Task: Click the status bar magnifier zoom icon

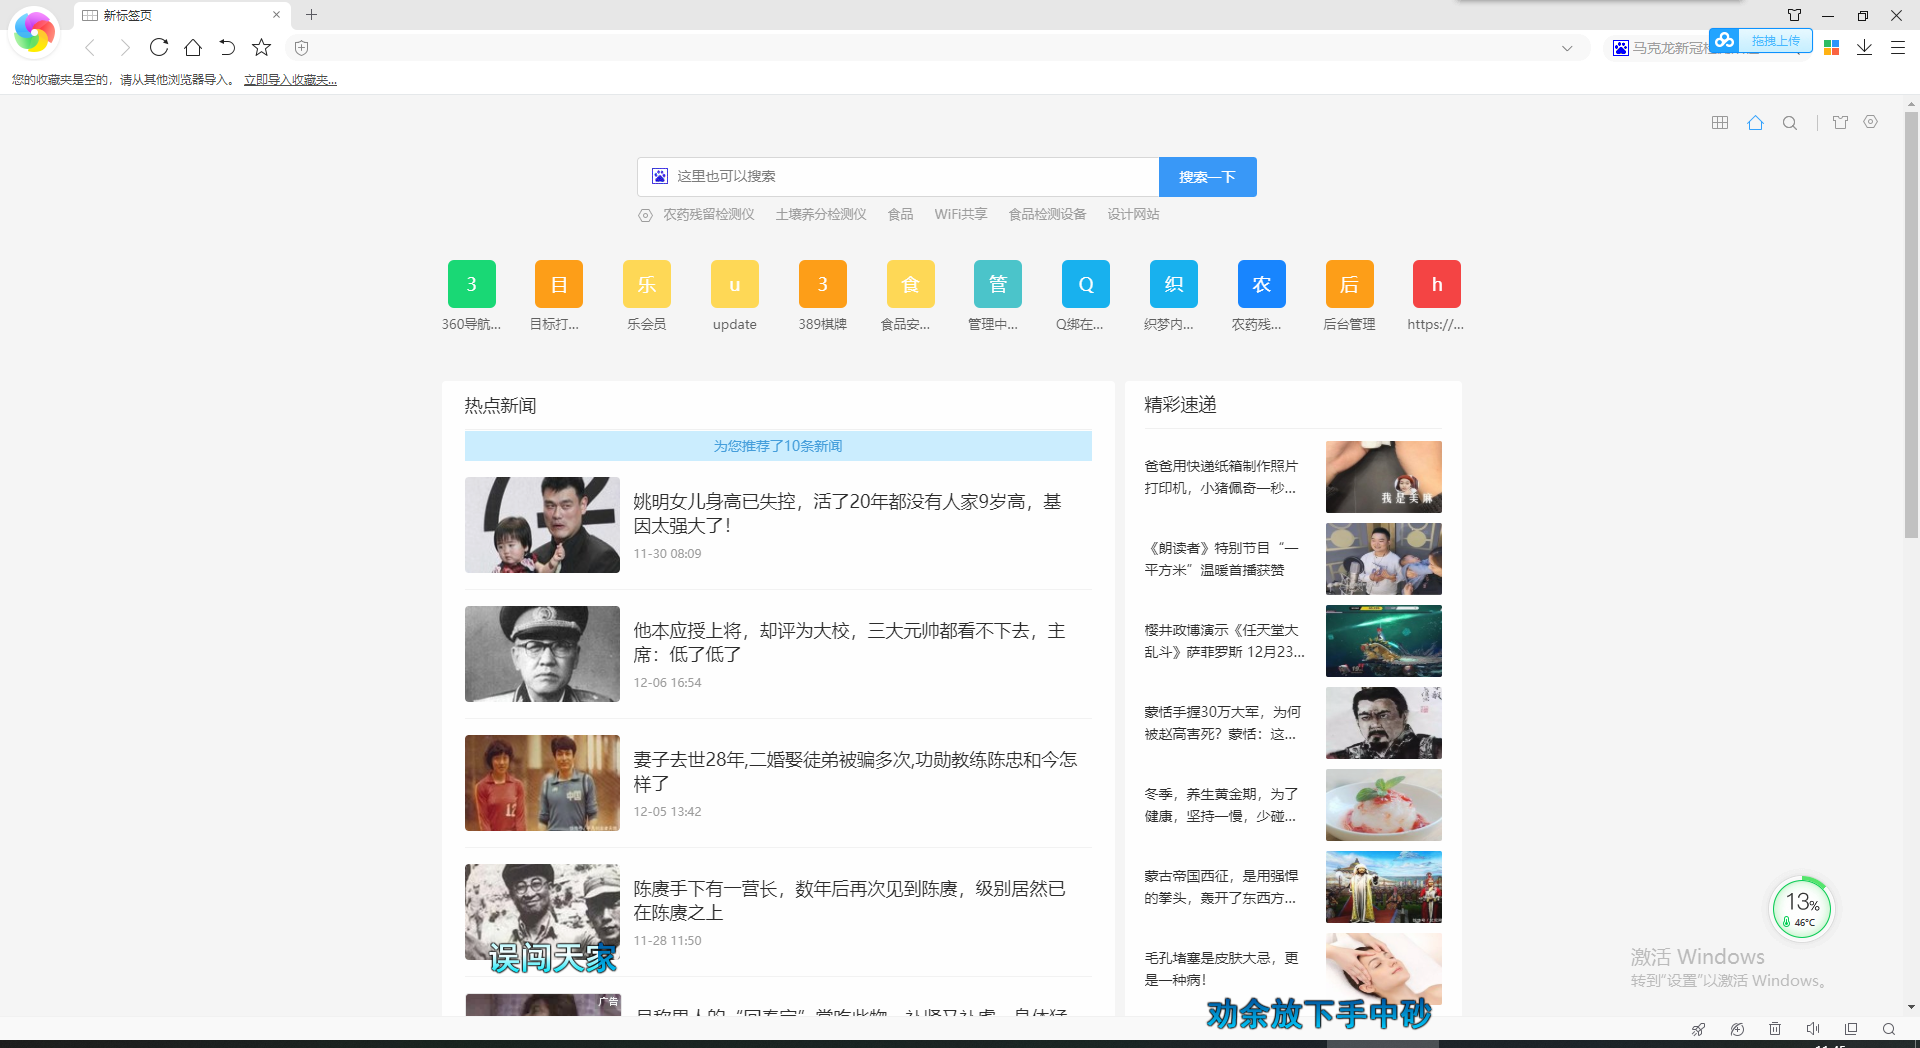Action: pos(1889,1029)
